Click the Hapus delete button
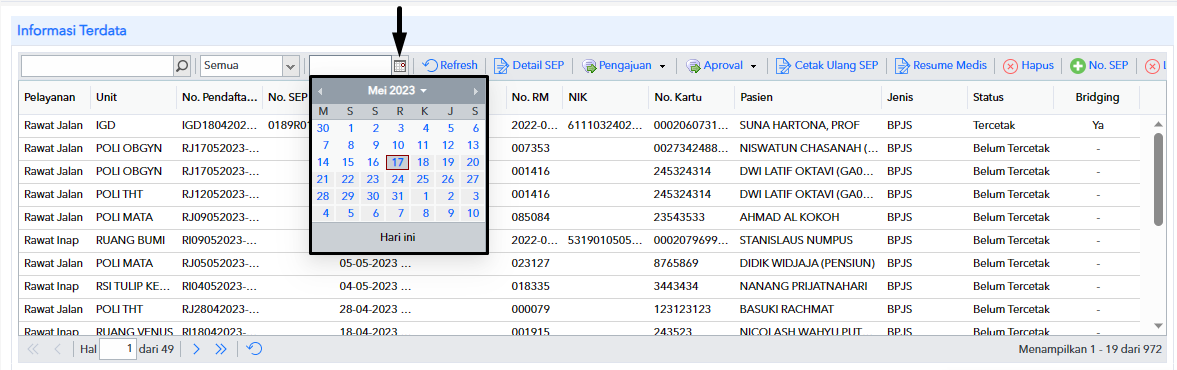 click(1029, 65)
